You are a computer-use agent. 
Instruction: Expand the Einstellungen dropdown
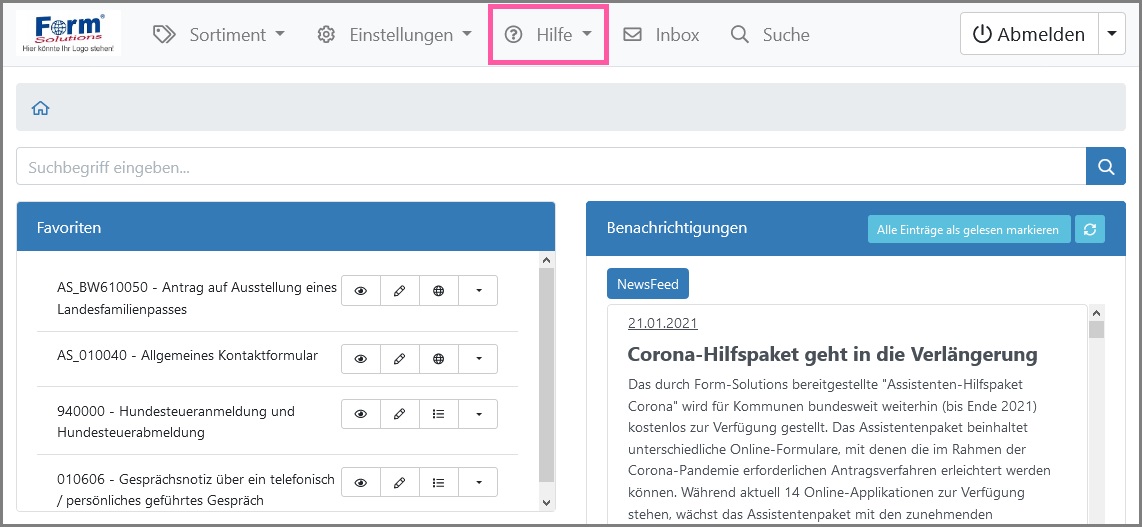395,34
